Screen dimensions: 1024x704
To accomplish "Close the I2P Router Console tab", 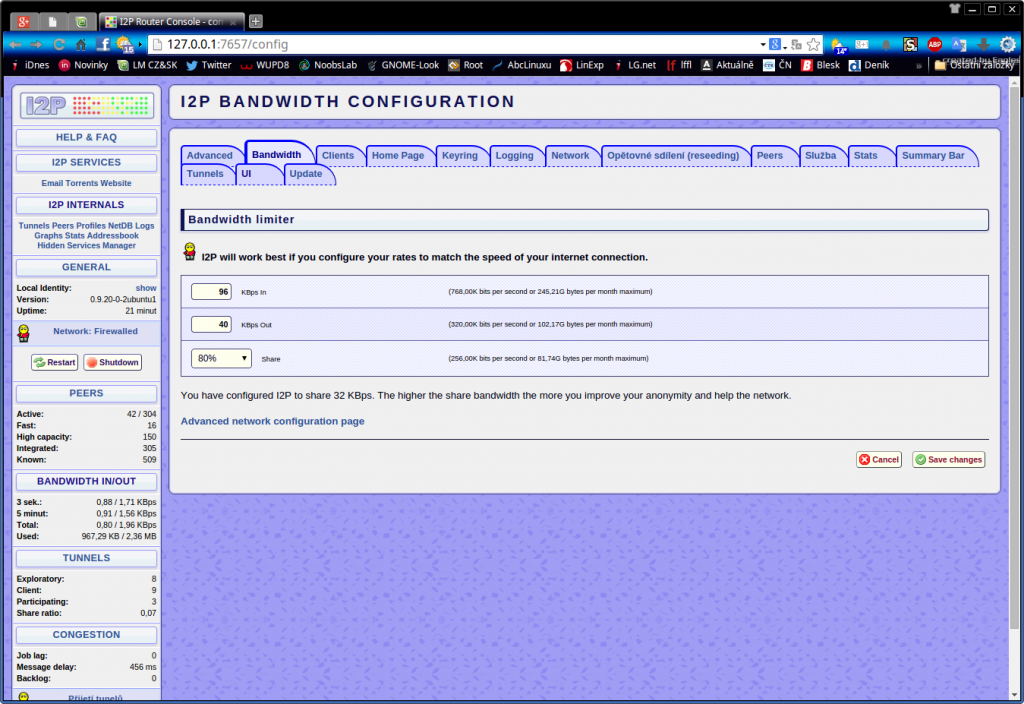I will [x=233, y=22].
